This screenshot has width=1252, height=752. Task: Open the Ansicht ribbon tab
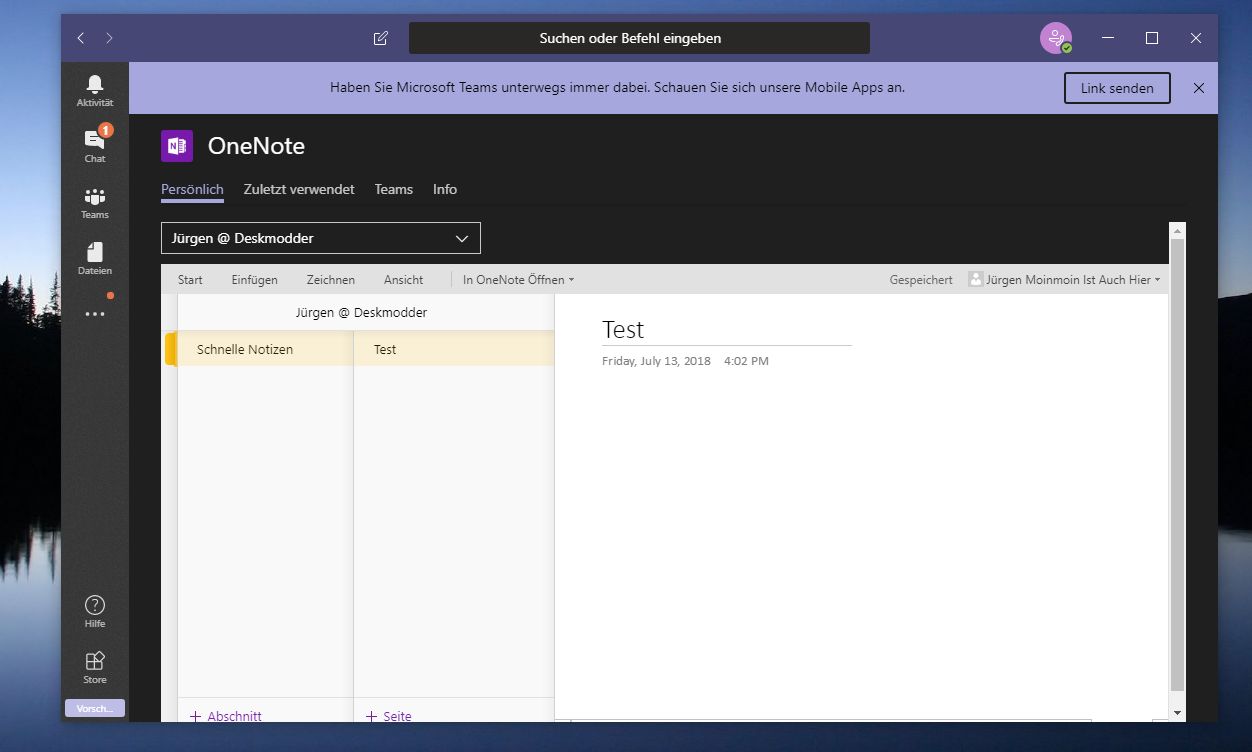(x=404, y=280)
